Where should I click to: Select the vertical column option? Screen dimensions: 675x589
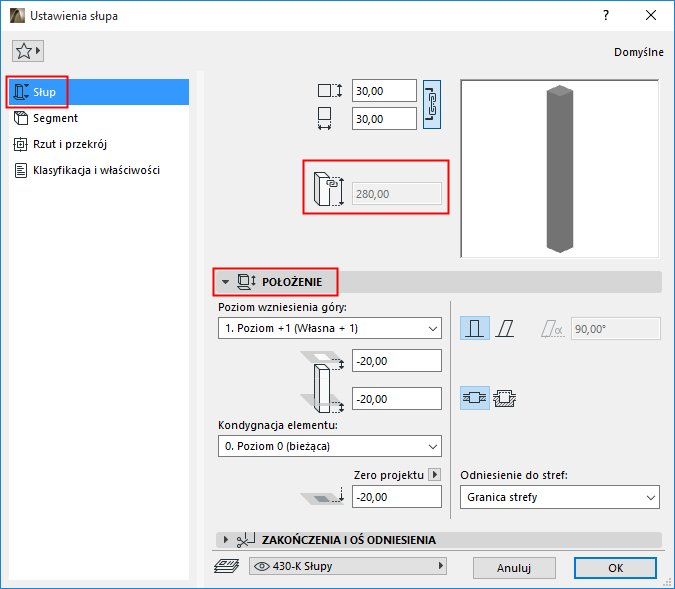click(474, 329)
